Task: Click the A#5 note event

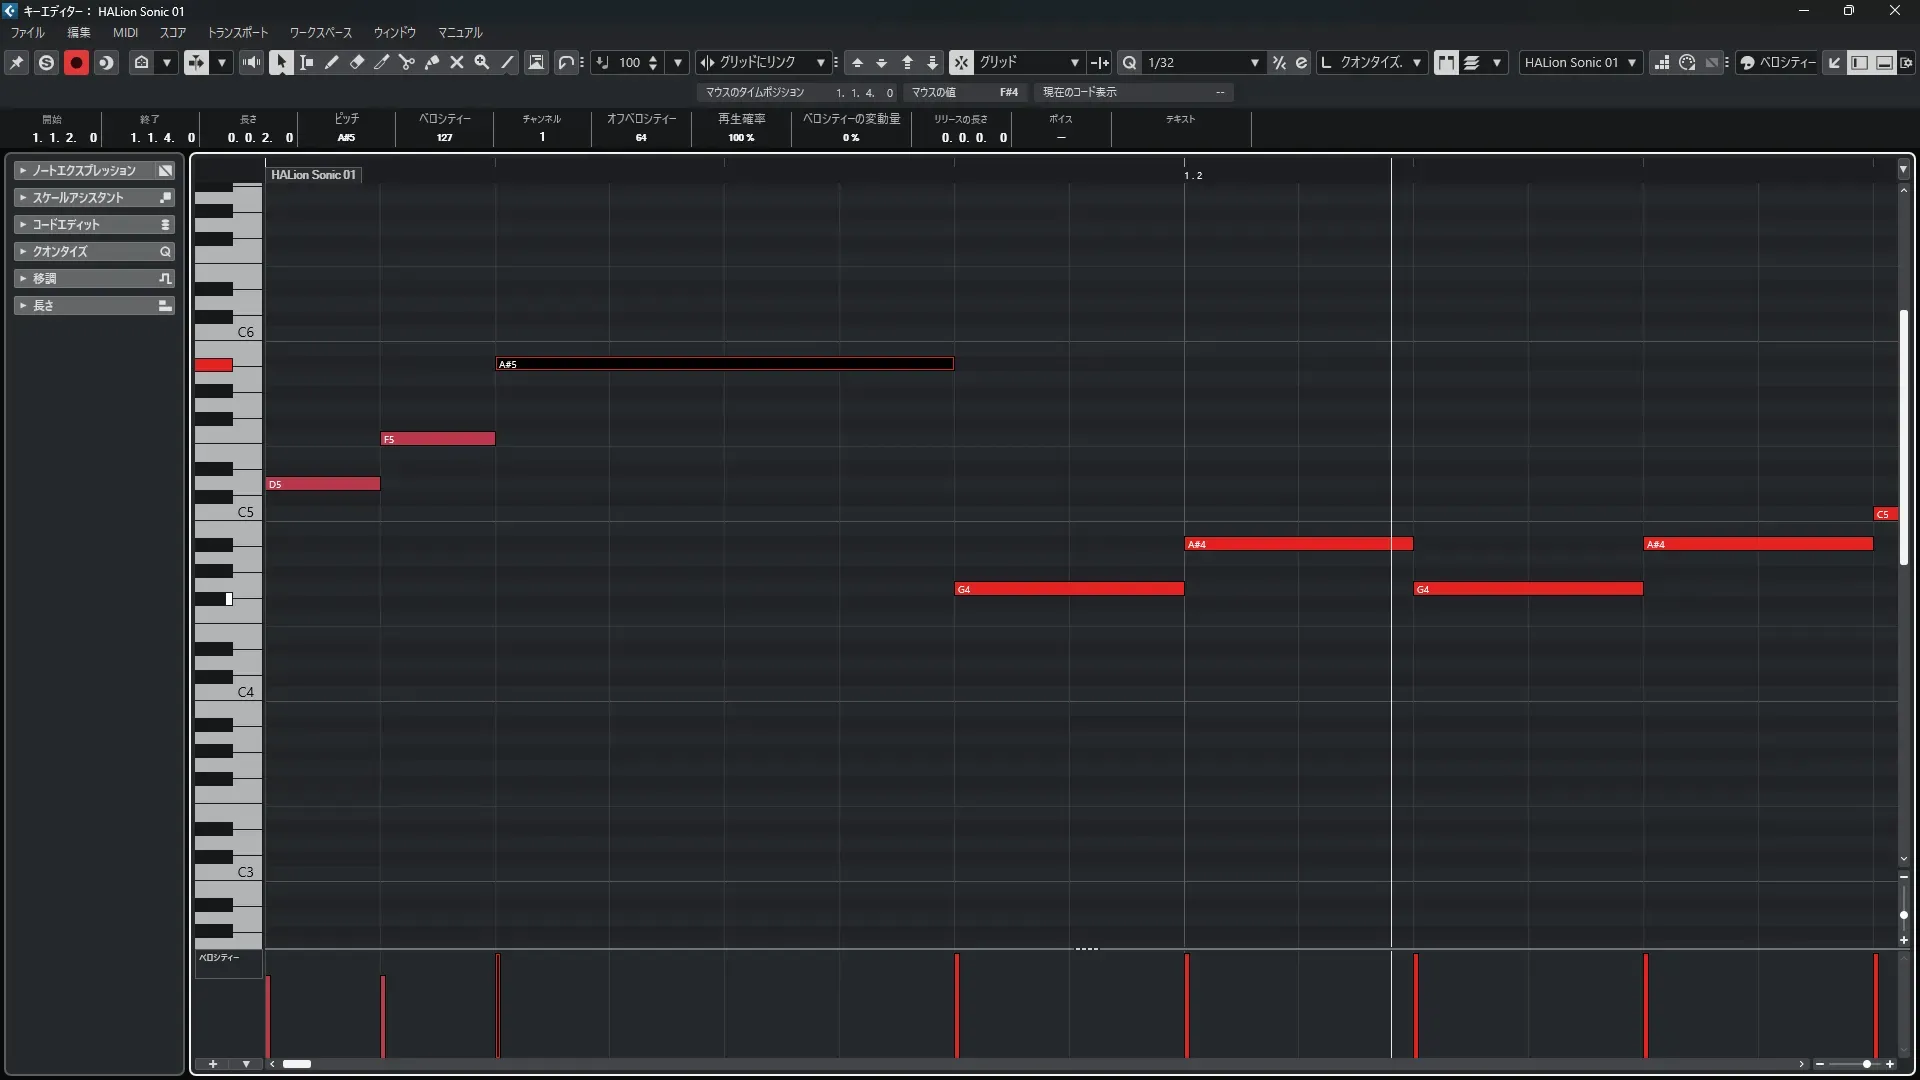Action: [724, 364]
